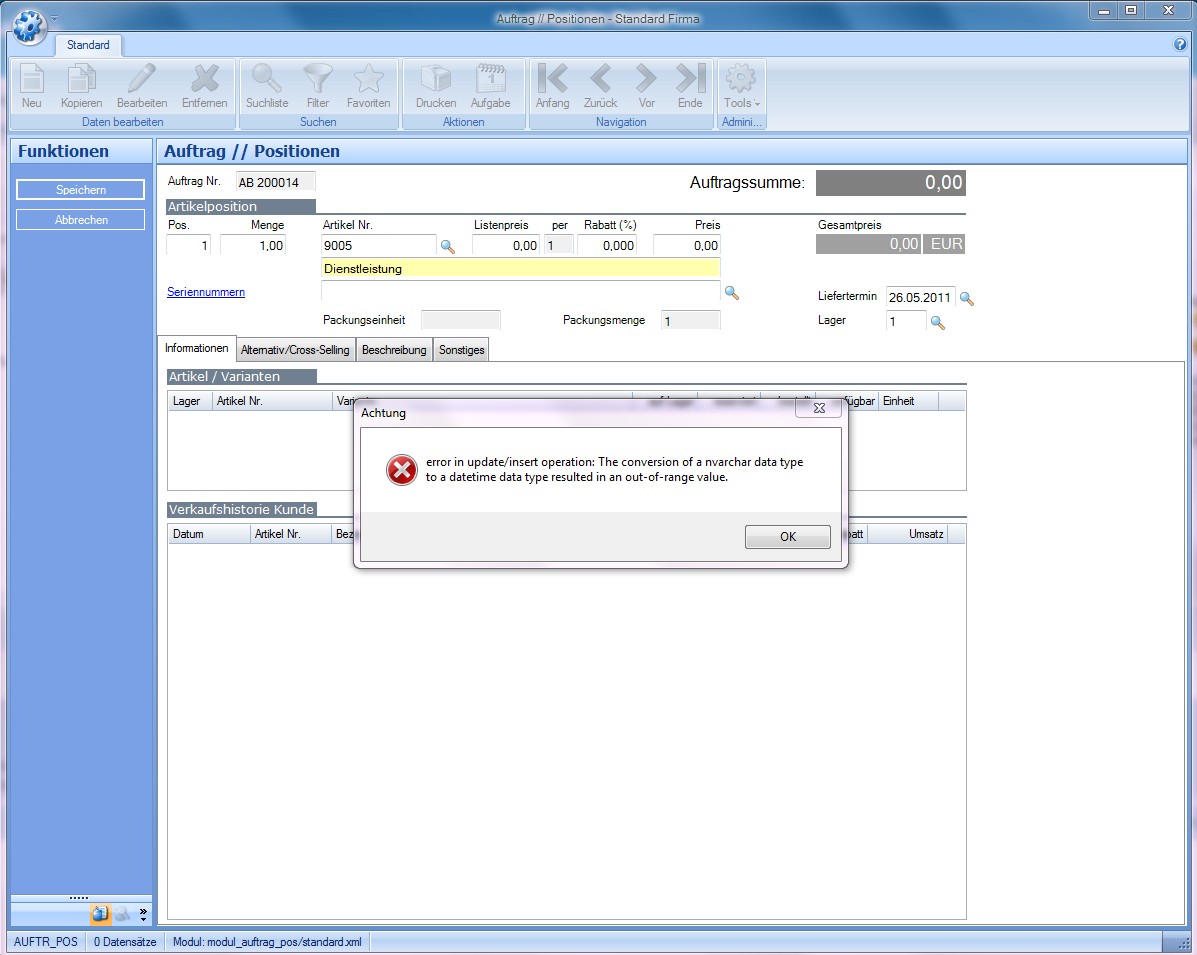Open the application orb menu
Image resolution: width=1197 pixels, height=955 pixels.
click(x=28, y=24)
